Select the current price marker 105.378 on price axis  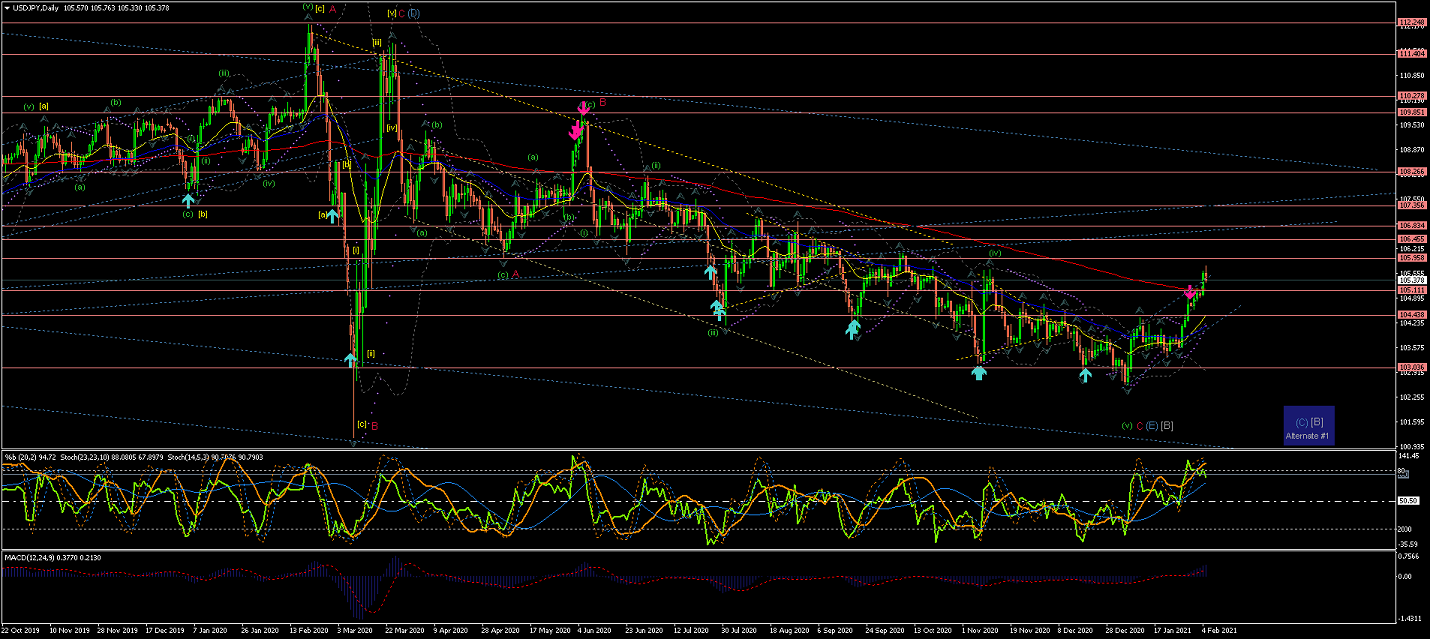point(1411,280)
